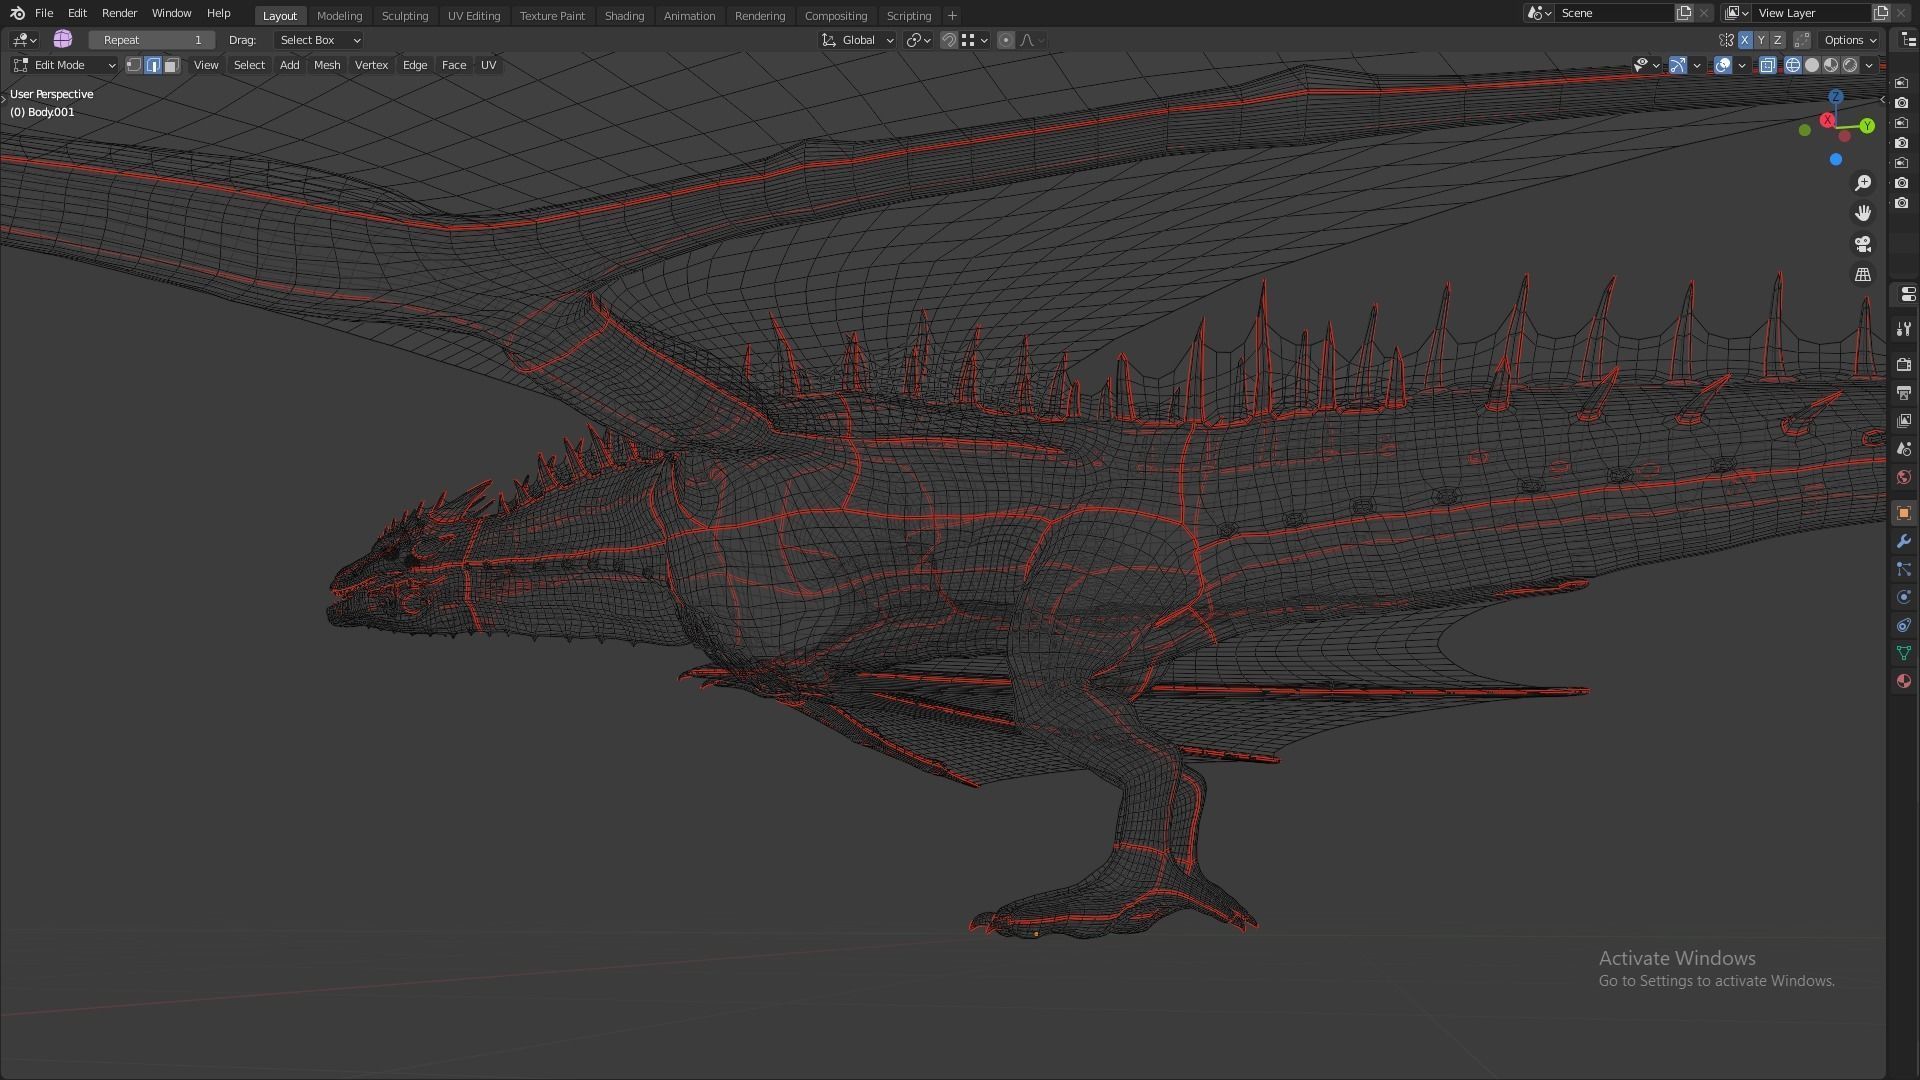Open the Particles properties tab
Viewport: 1920px width, 1080px height.
[1903, 569]
